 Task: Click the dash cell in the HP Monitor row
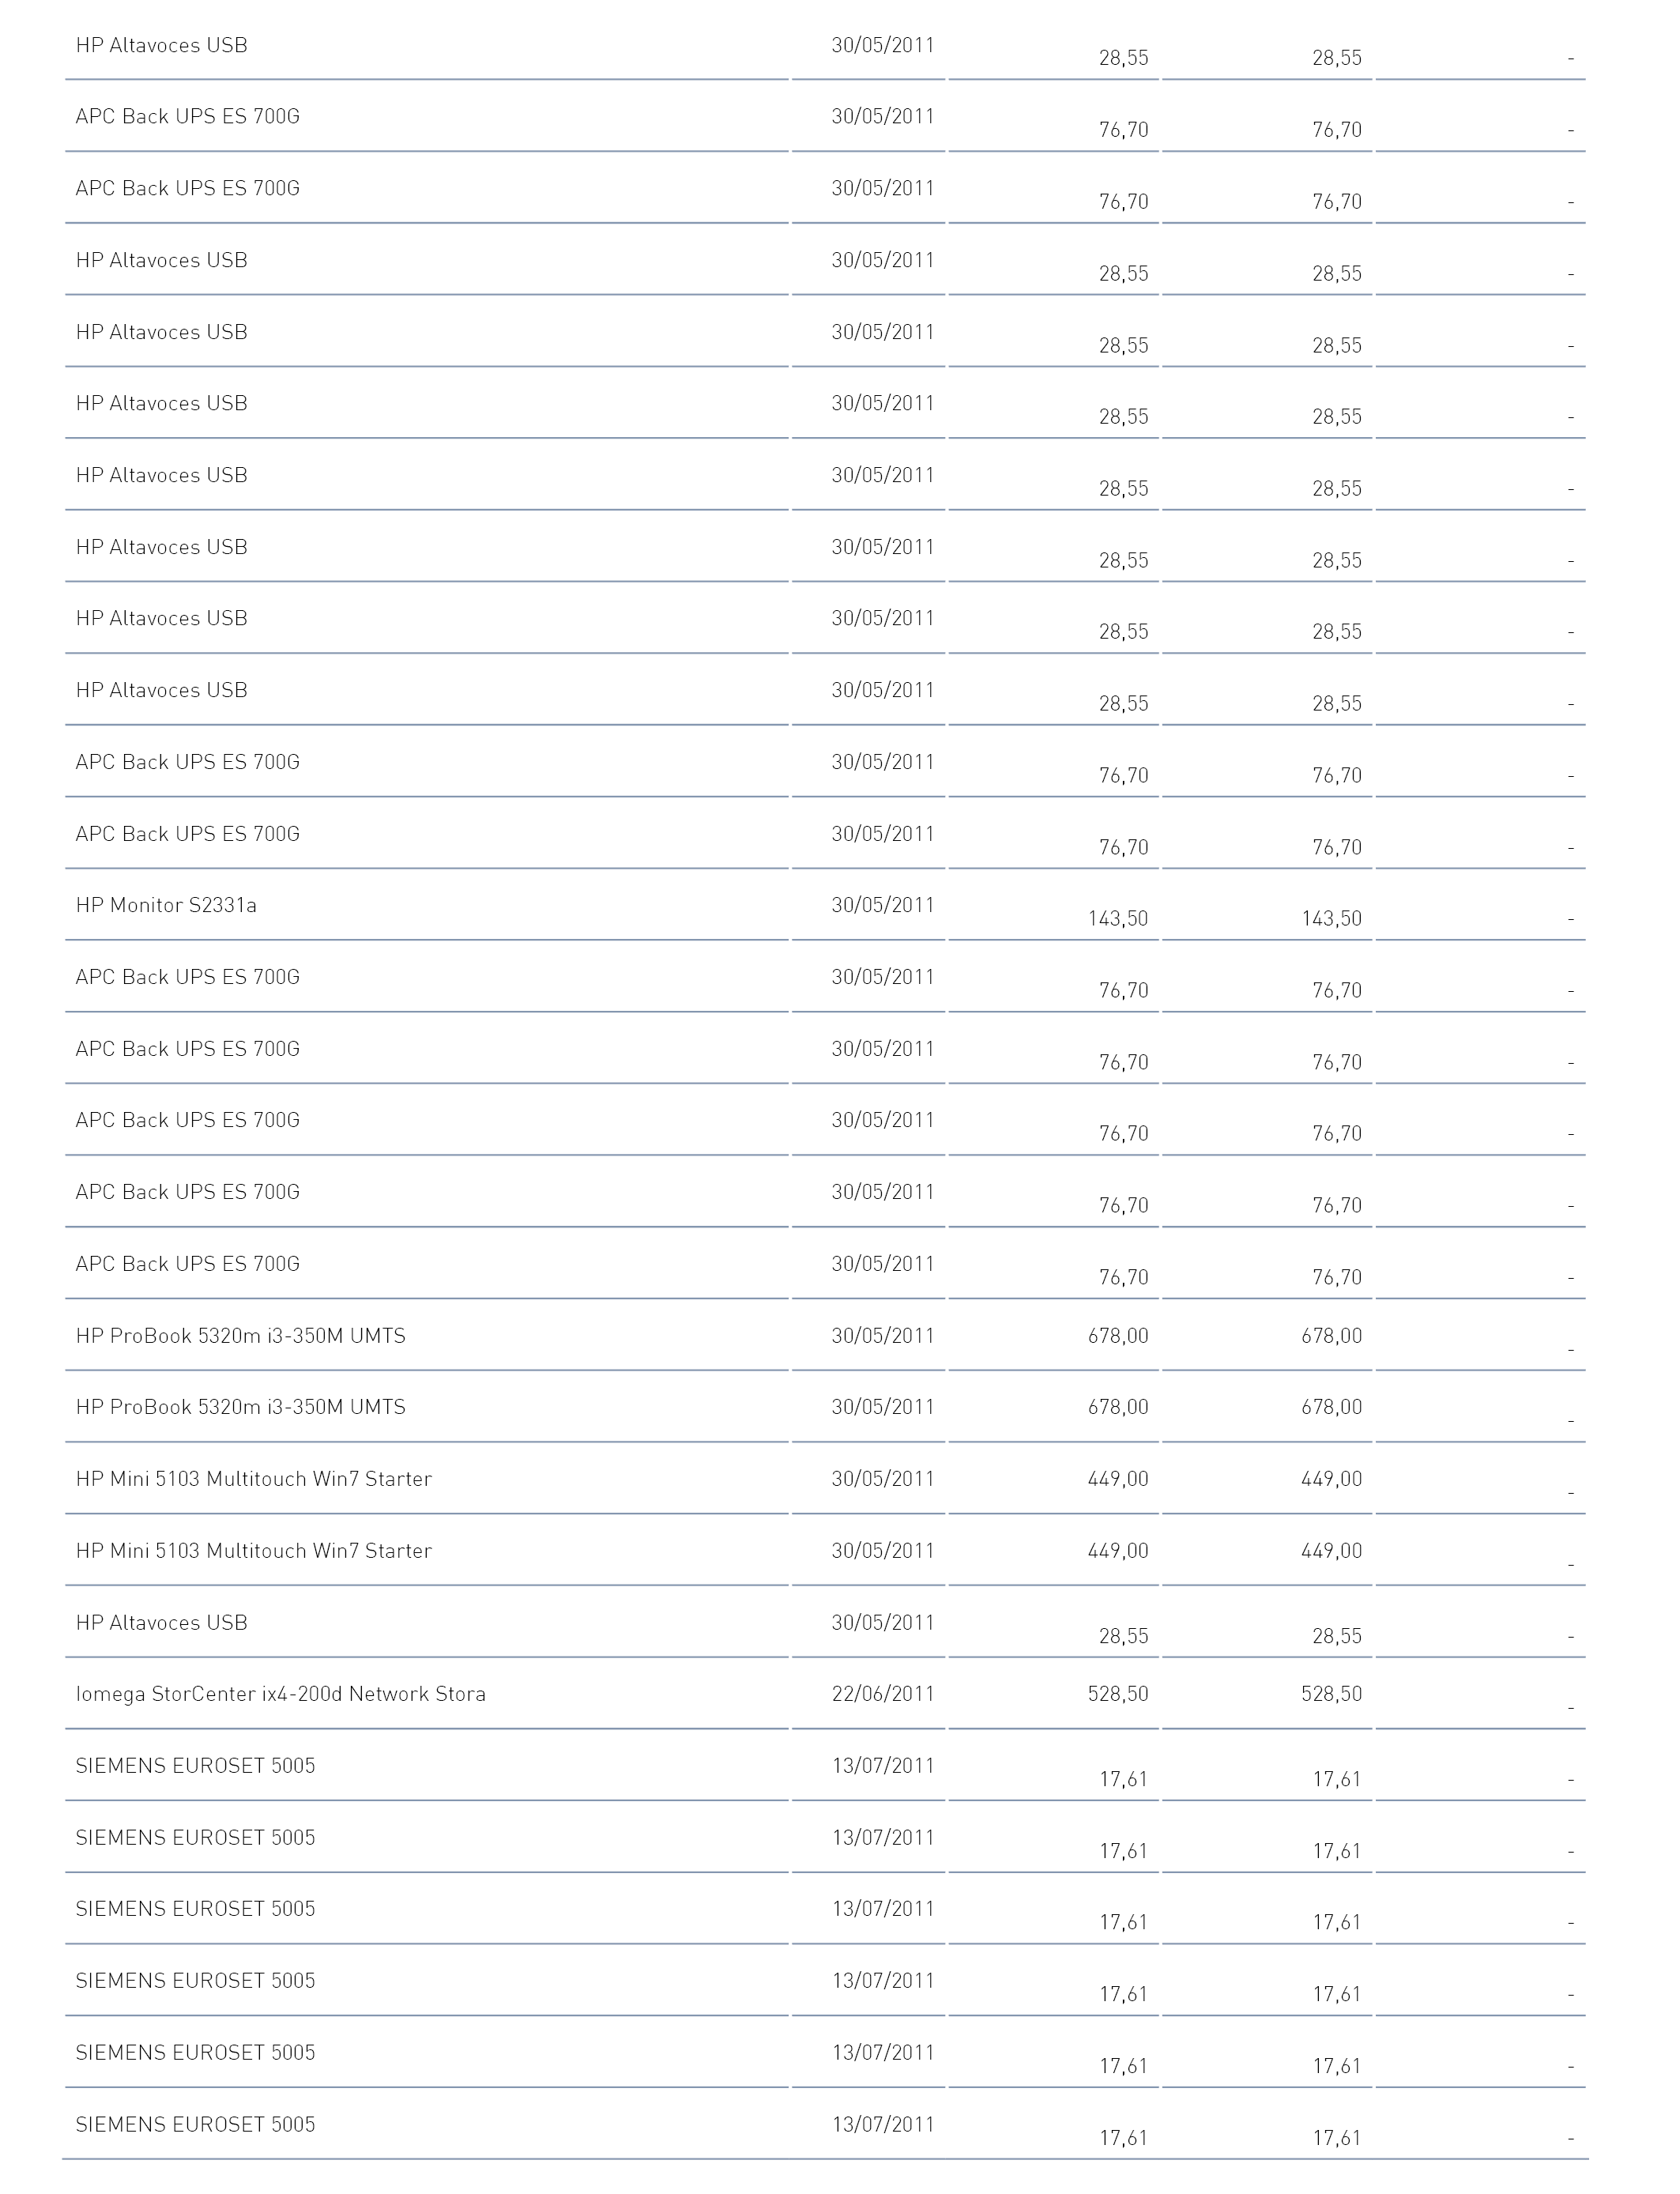[1571, 918]
